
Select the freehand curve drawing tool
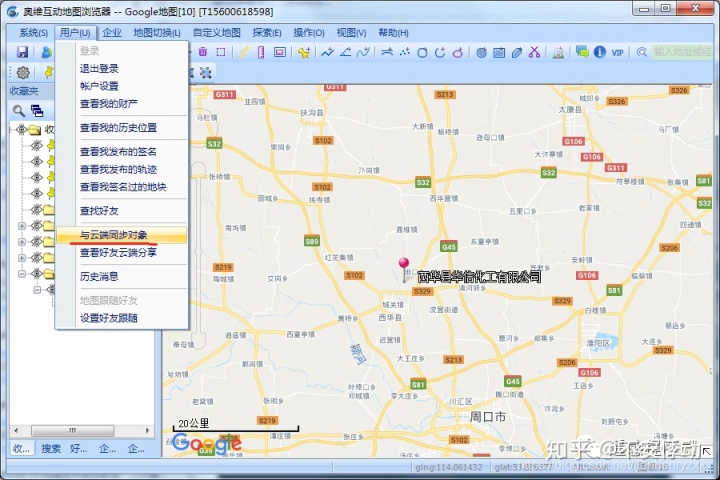(363, 52)
